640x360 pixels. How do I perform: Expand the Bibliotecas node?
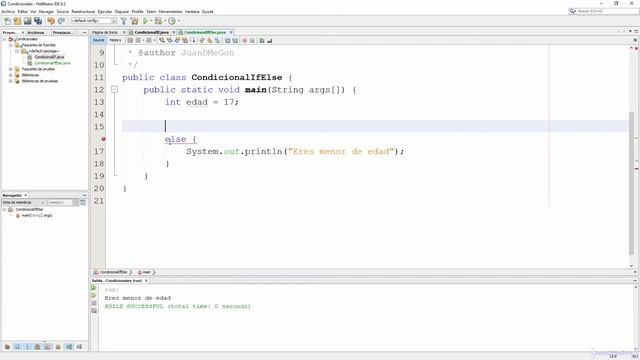(11, 75)
